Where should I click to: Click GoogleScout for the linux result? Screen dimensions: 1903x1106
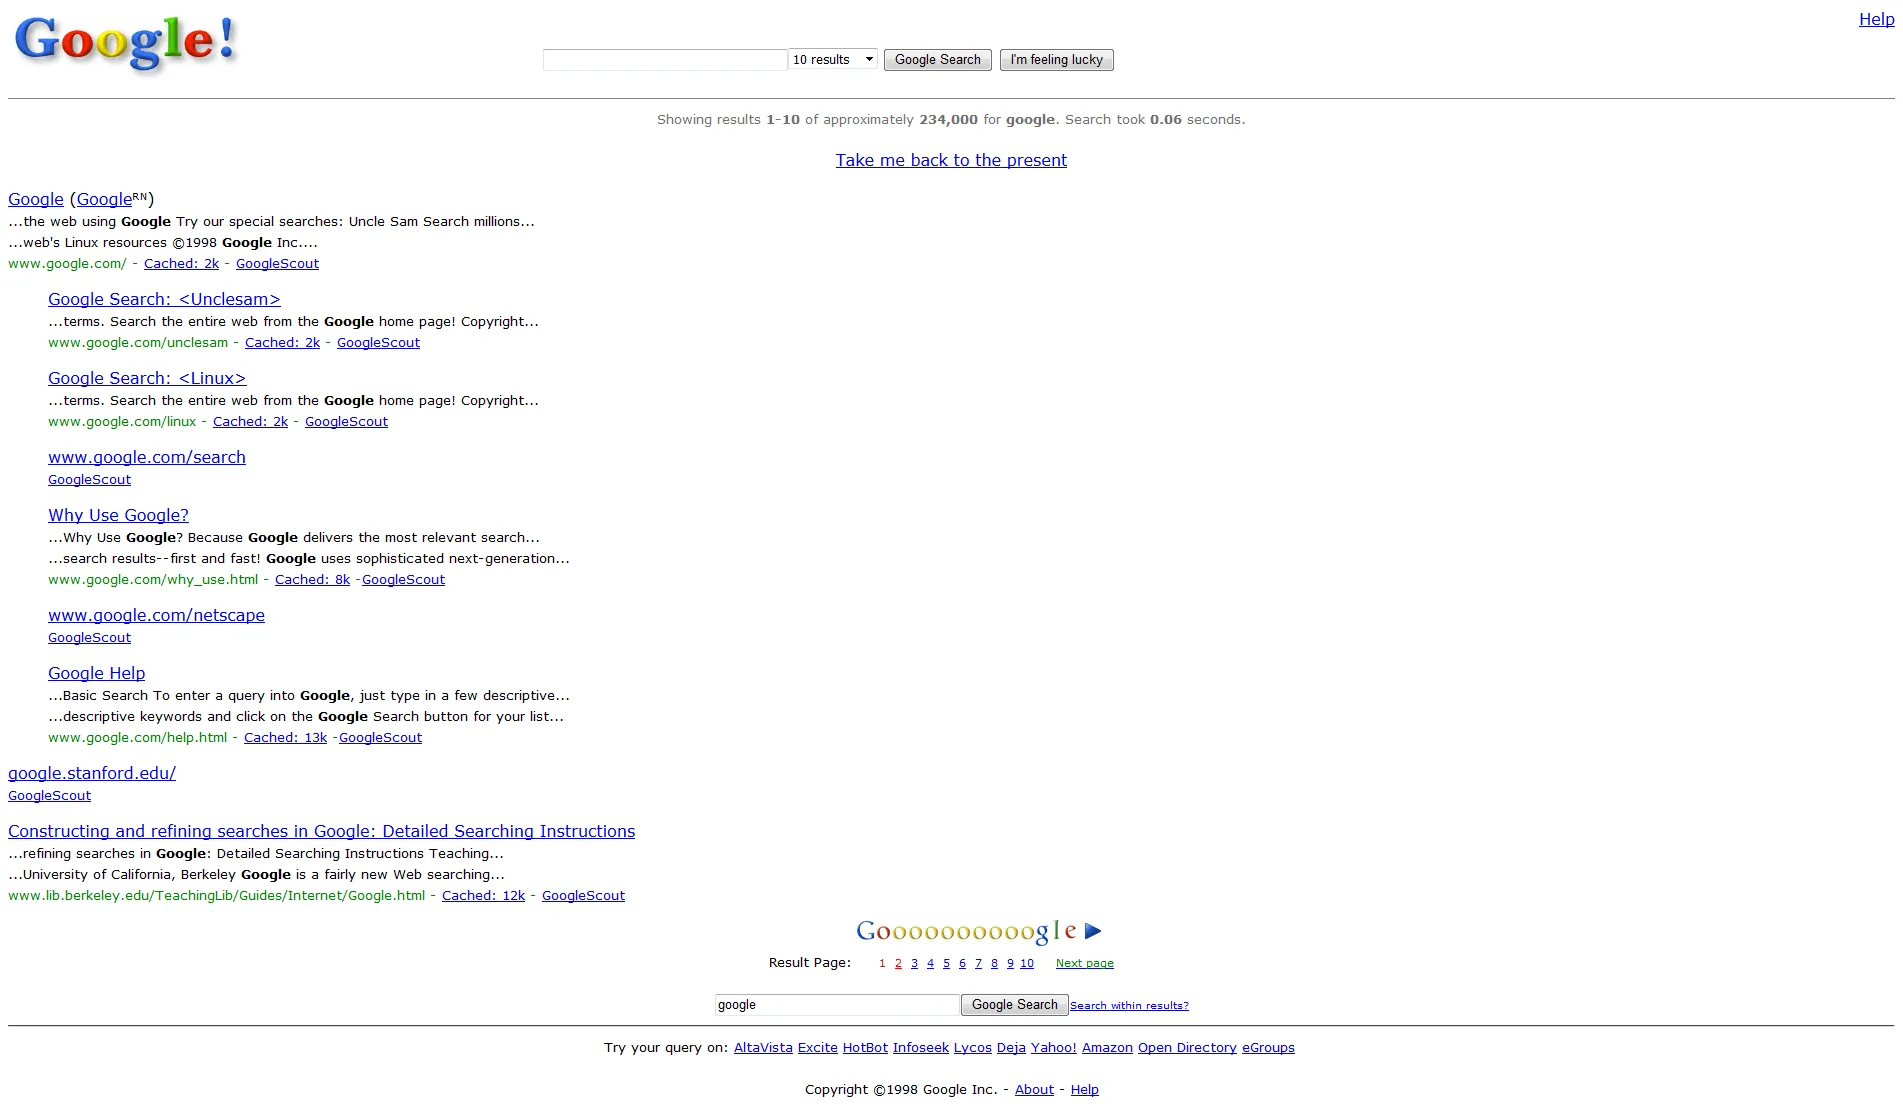[x=346, y=422]
